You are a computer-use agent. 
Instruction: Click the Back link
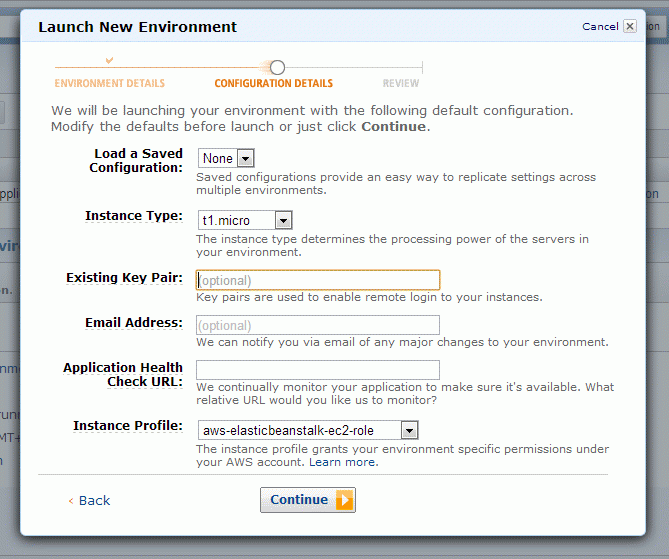pos(94,501)
